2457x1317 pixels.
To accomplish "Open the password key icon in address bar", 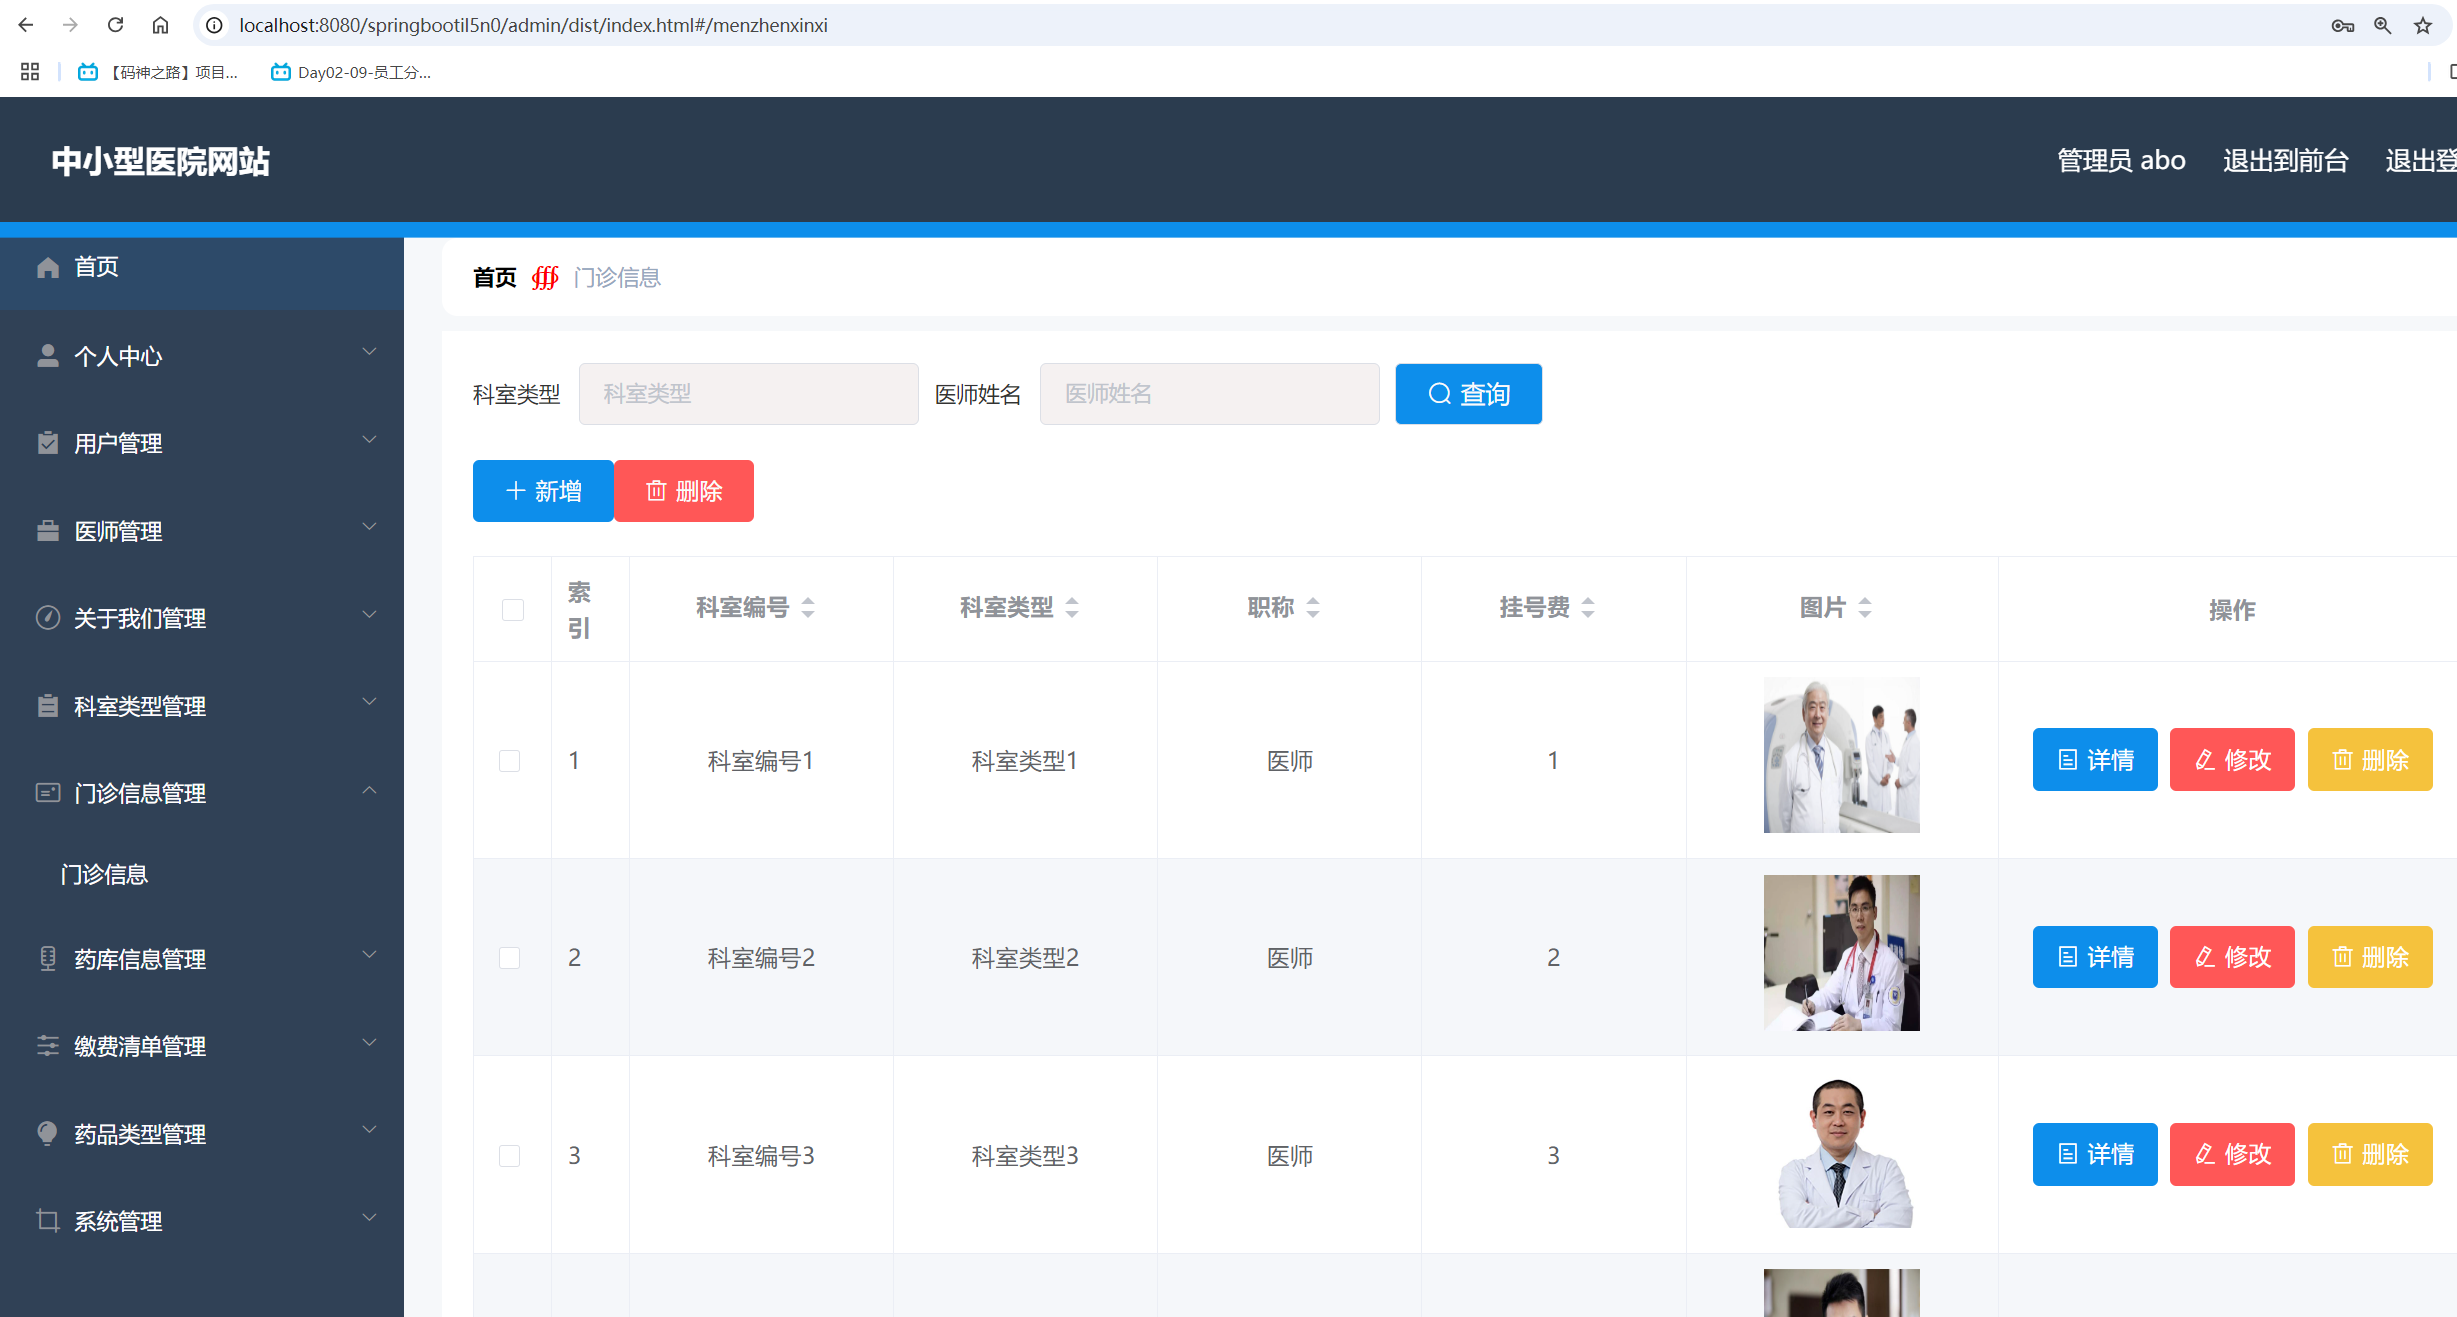I will tap(2342, 26).
